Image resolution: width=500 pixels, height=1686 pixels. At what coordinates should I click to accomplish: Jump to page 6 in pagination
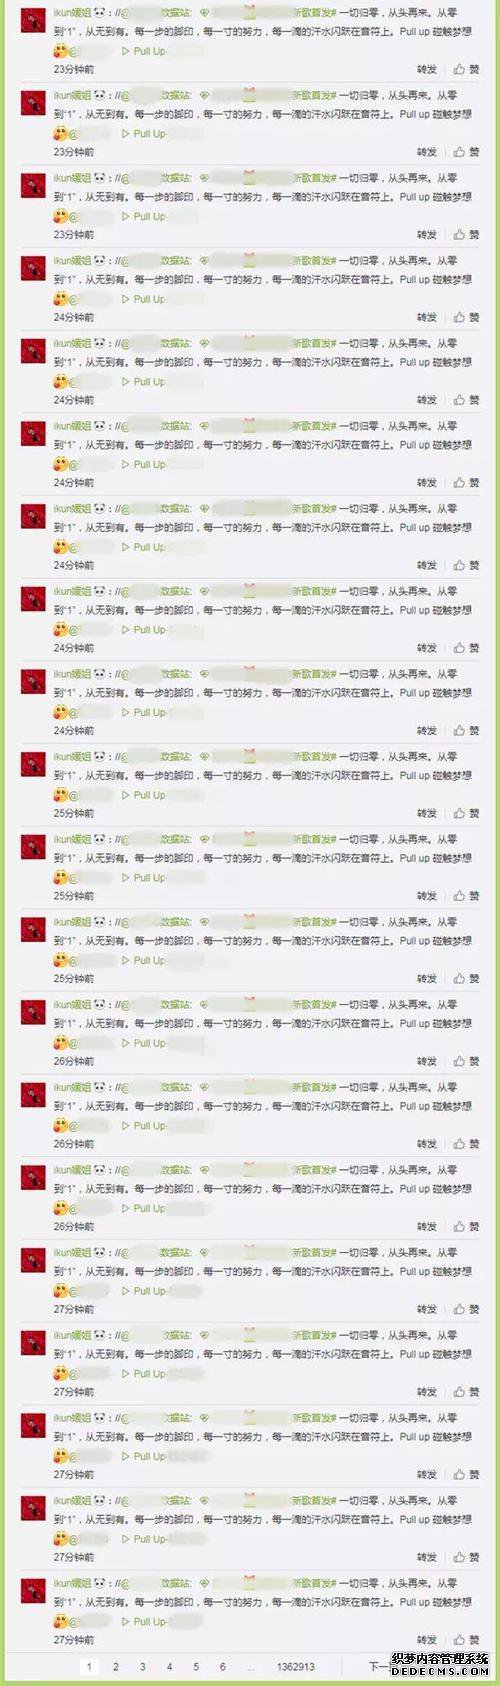click(223, 1667)
